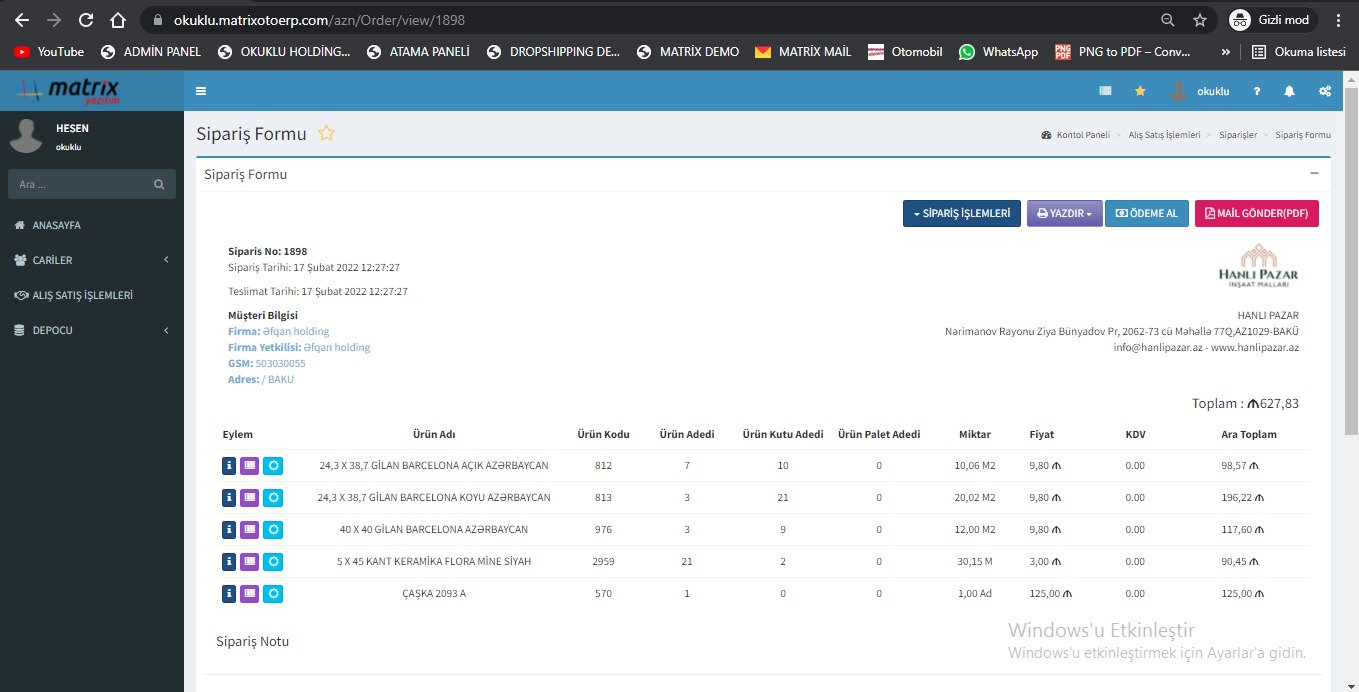This screenshot has height=692, width=1359.
Task: Click the hamburger menu toggle icon
Action: click(201, 91)
